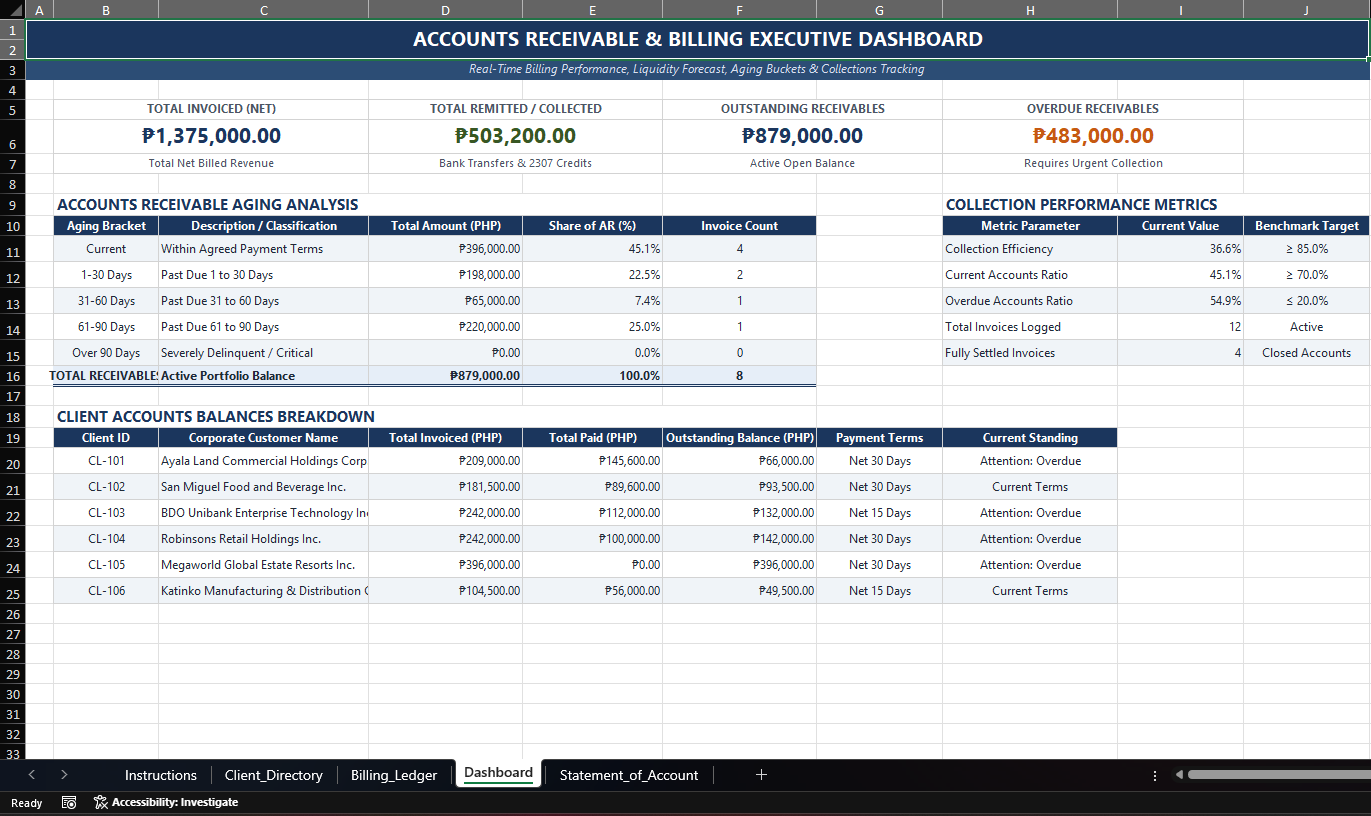
Task: Select Total Invoiced value ₱1,375,000.00
Action: coord(212,136)
